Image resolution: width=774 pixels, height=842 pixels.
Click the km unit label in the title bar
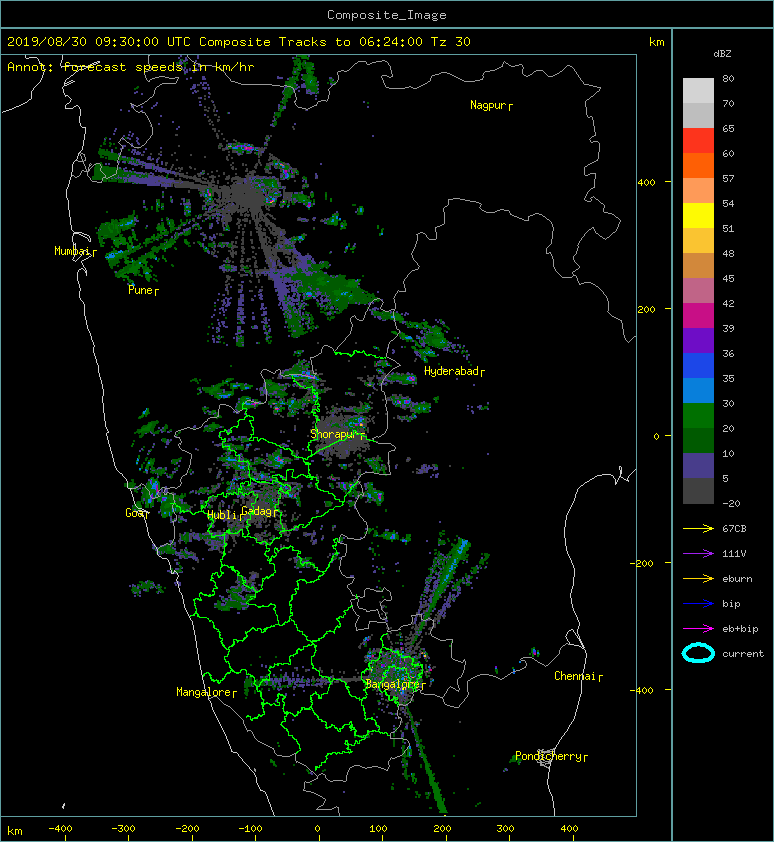[656, 42]
